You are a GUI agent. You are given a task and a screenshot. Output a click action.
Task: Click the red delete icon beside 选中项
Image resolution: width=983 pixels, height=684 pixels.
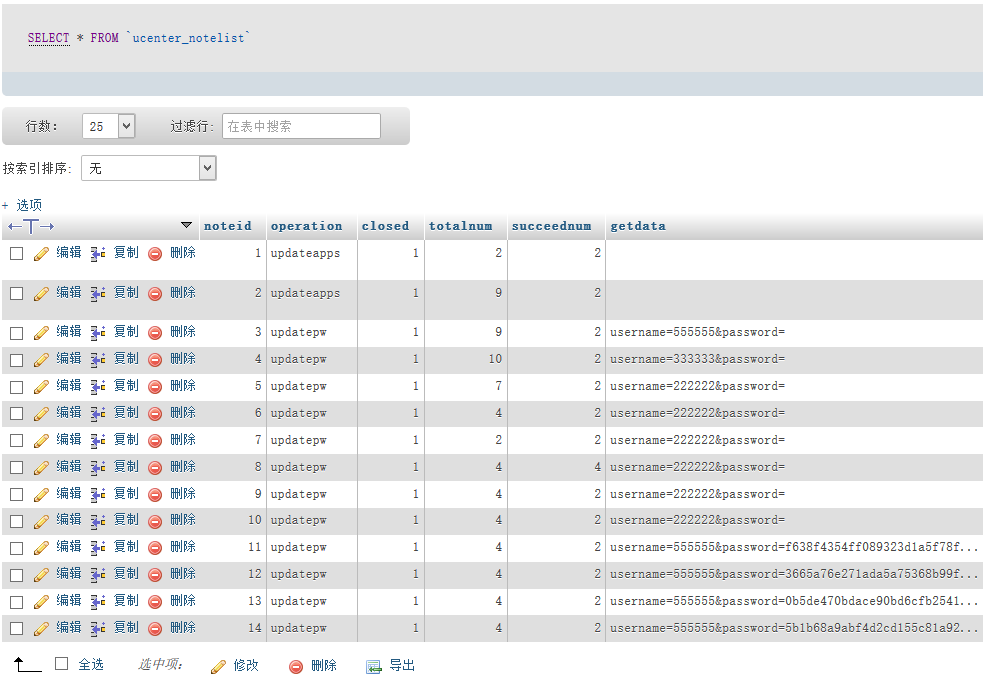click(x=296, y=667)
